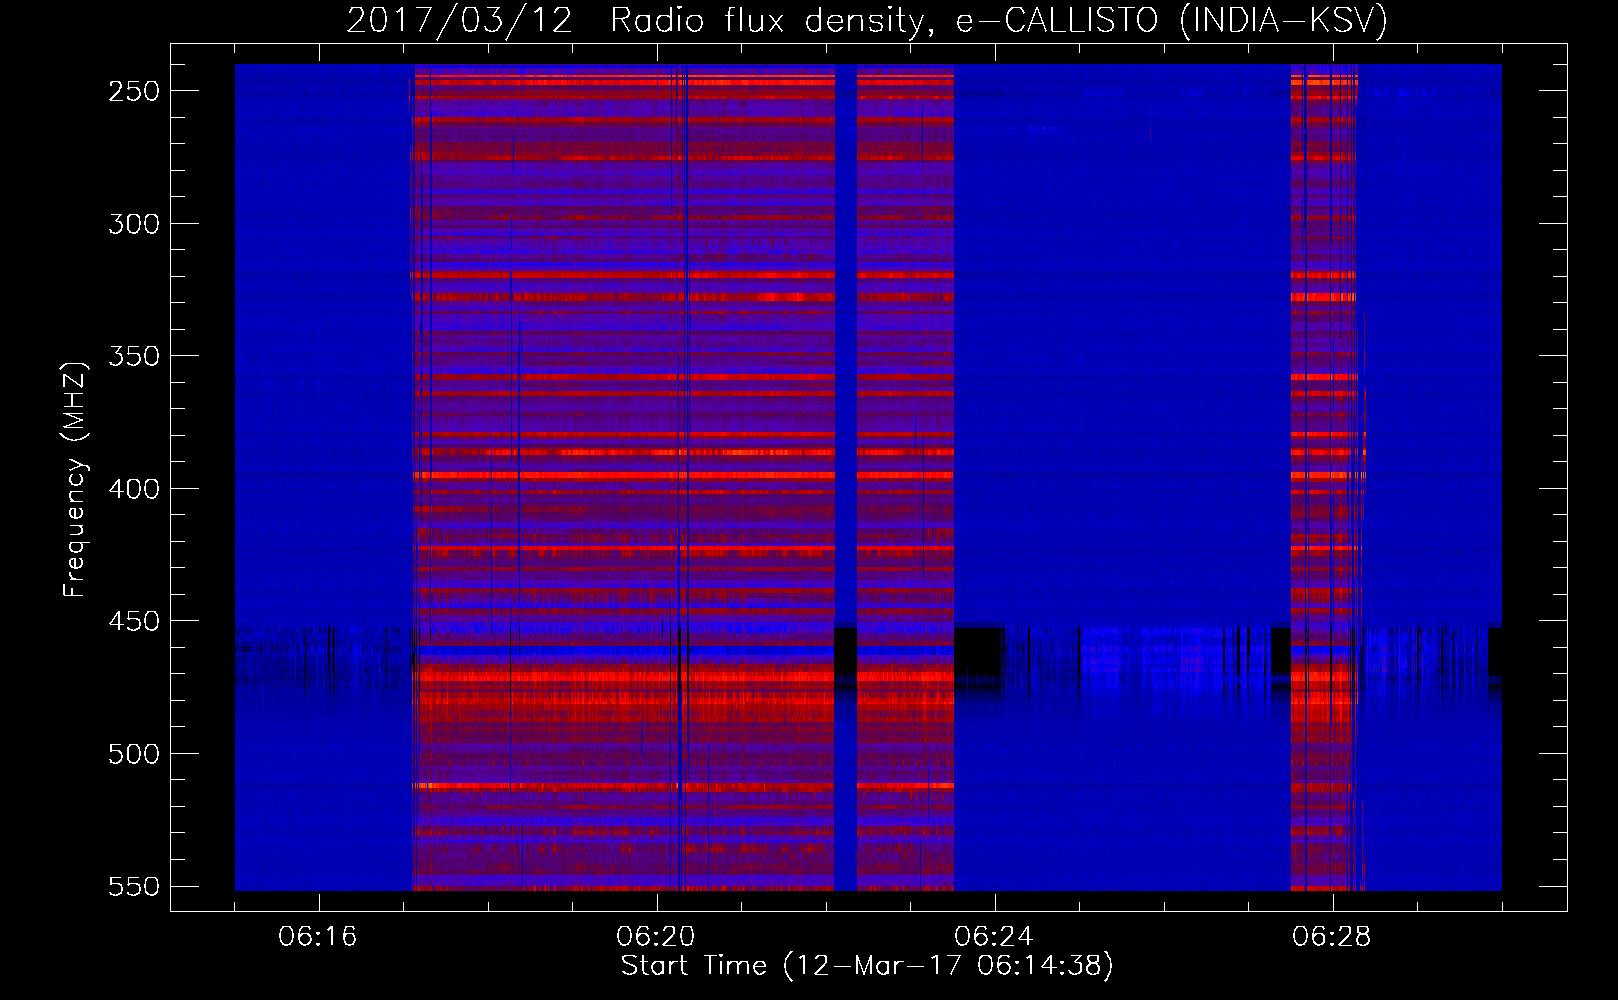Click the 550 frequency tick label
Screen dimensions: 1618x1000
134,887
